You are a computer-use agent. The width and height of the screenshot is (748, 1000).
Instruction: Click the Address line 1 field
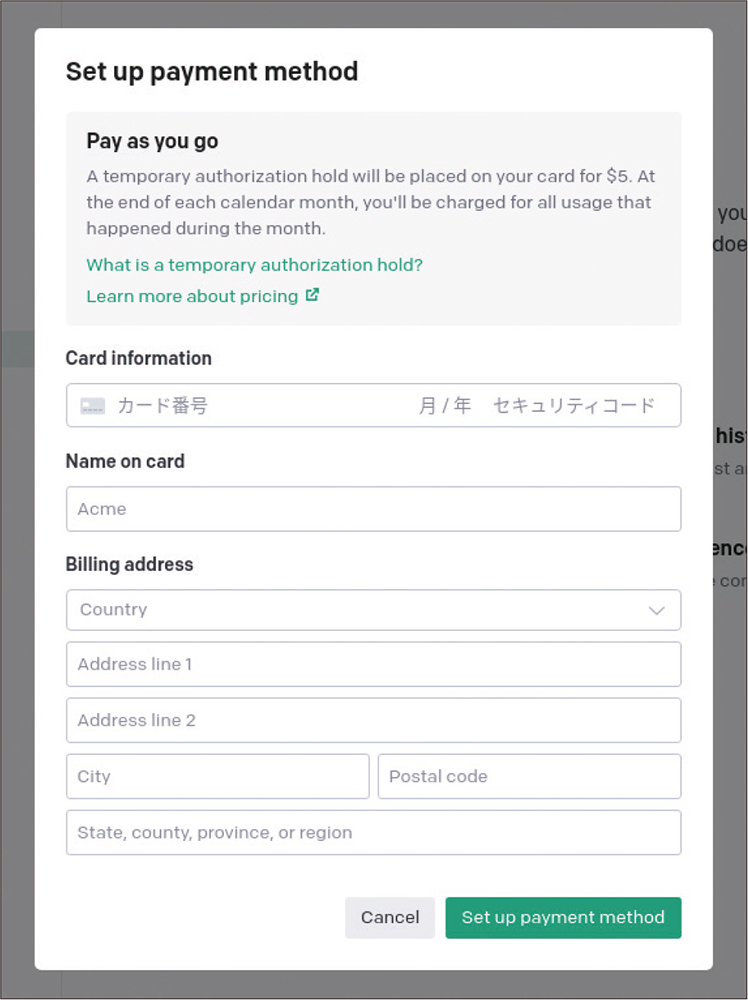(x=373, y=664)
